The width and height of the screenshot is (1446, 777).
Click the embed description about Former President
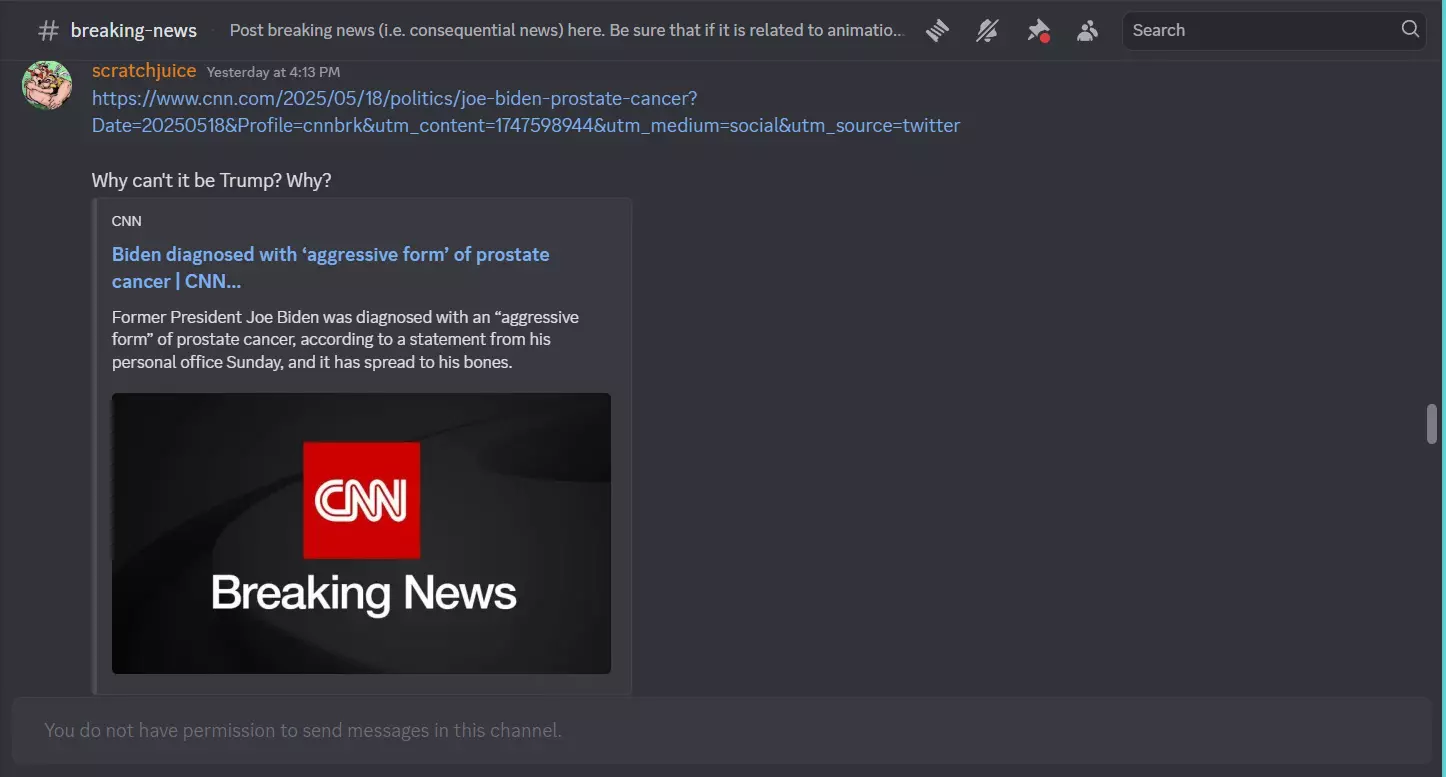pos(346,339)
